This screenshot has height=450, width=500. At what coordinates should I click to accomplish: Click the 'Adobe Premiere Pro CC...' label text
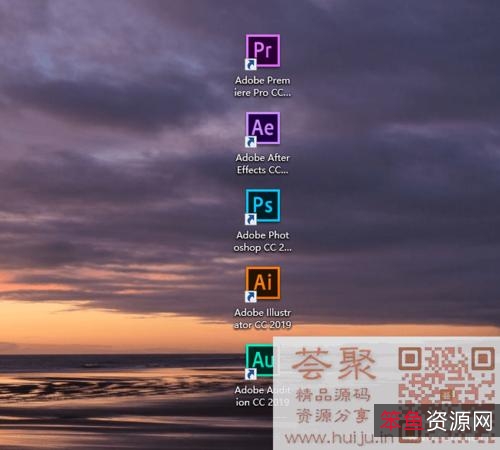263,87
